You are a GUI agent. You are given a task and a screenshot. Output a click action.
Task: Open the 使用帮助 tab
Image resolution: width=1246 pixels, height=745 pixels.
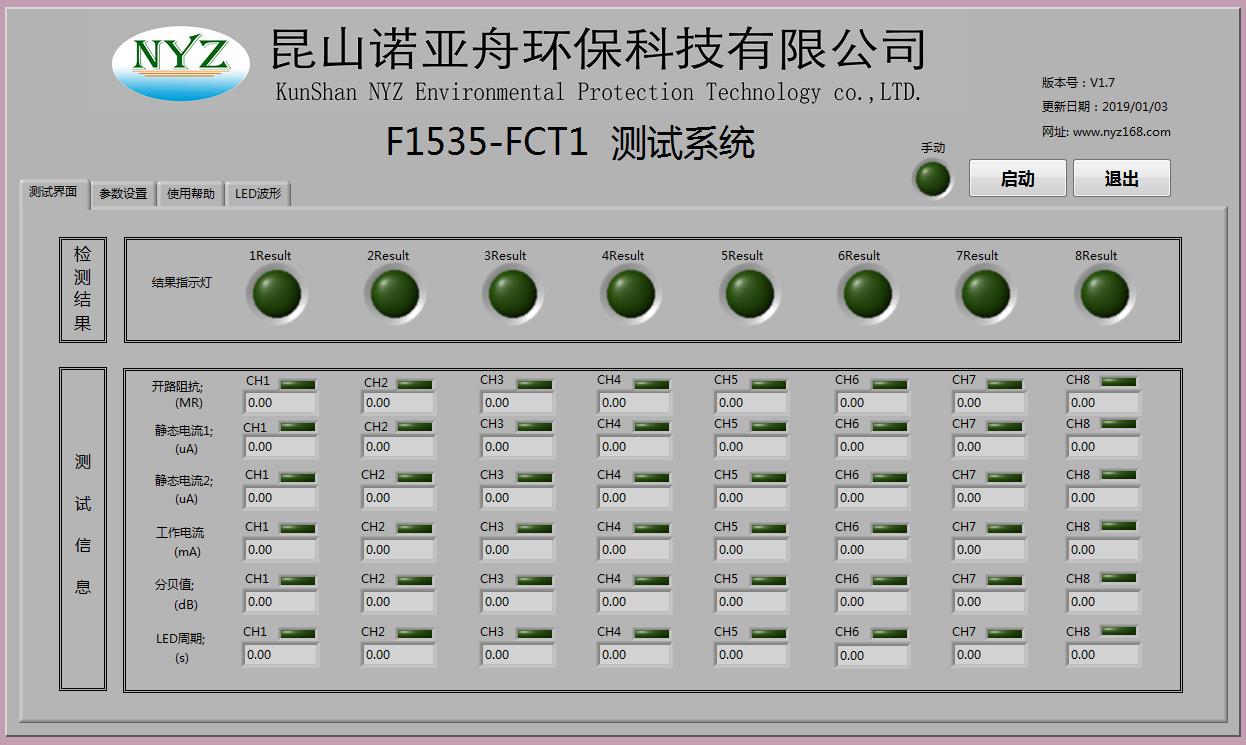(191, 194)
